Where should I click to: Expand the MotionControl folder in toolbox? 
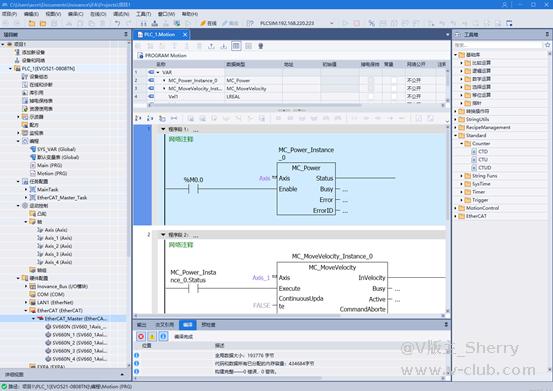455,208
